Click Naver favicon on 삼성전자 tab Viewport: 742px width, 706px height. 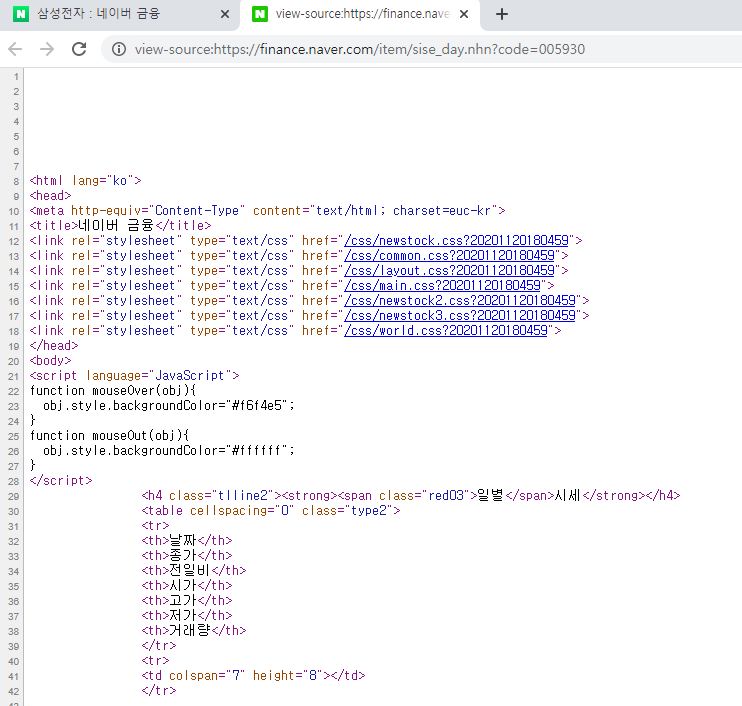(x=20, y=14)
